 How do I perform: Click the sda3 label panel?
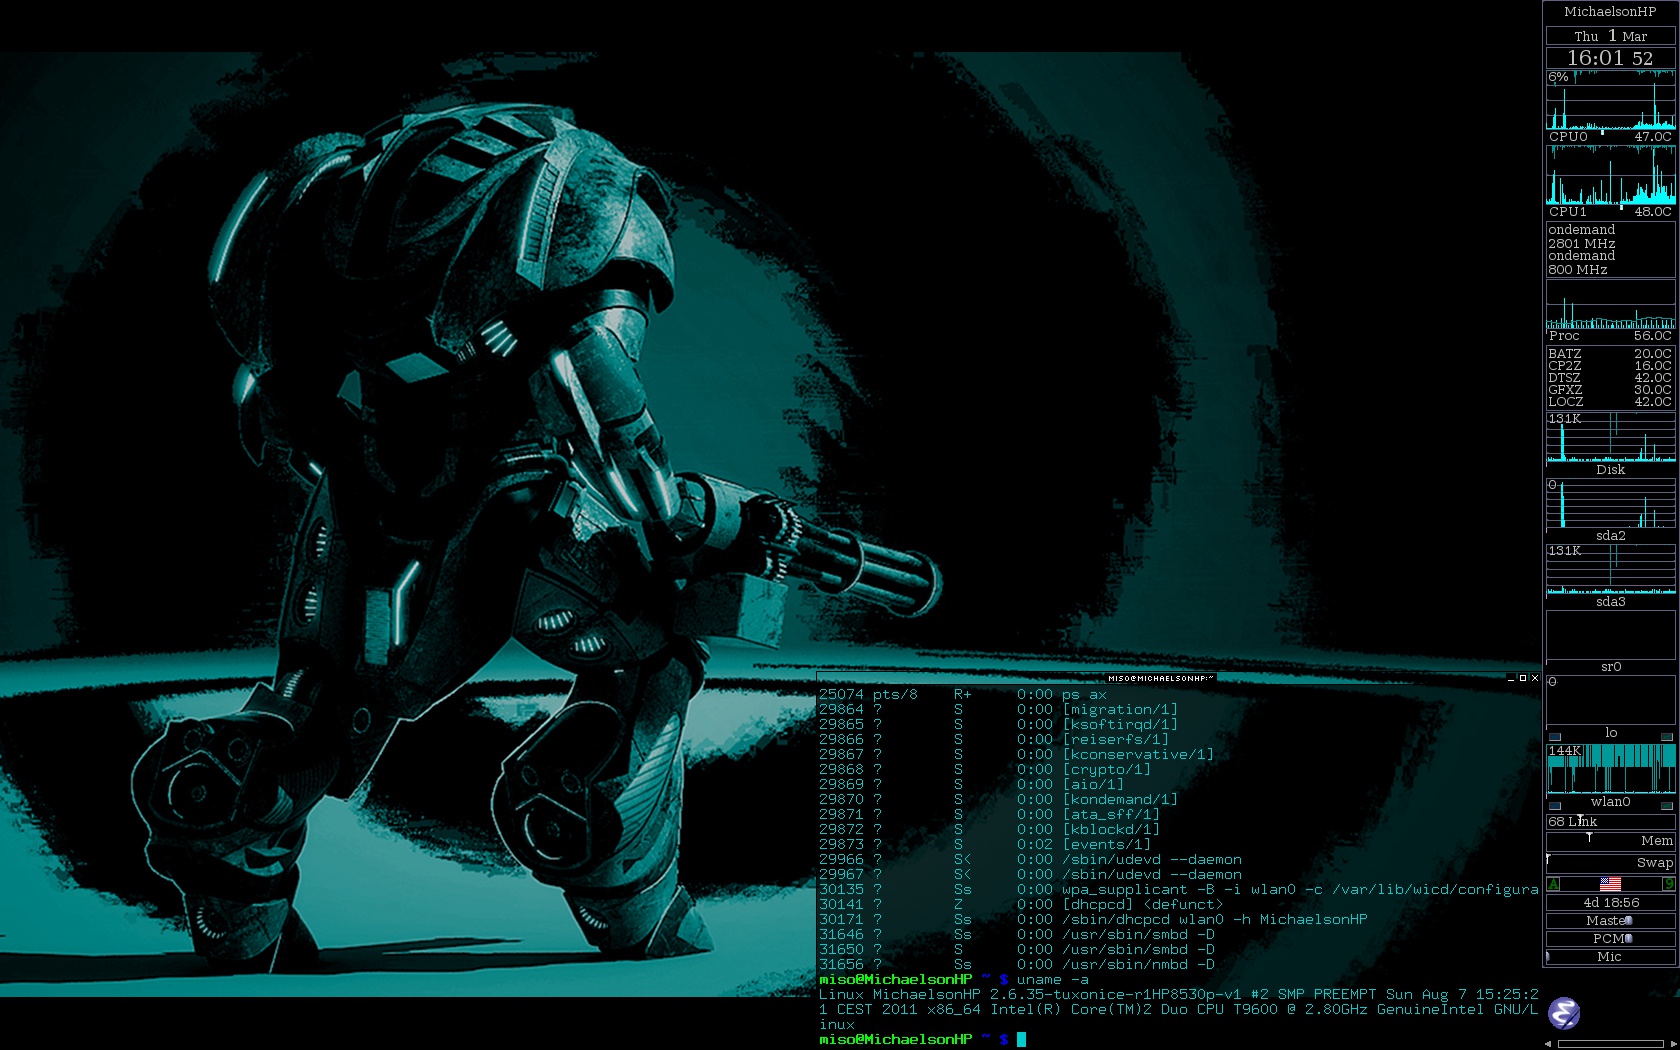(x=1610, y=602)
